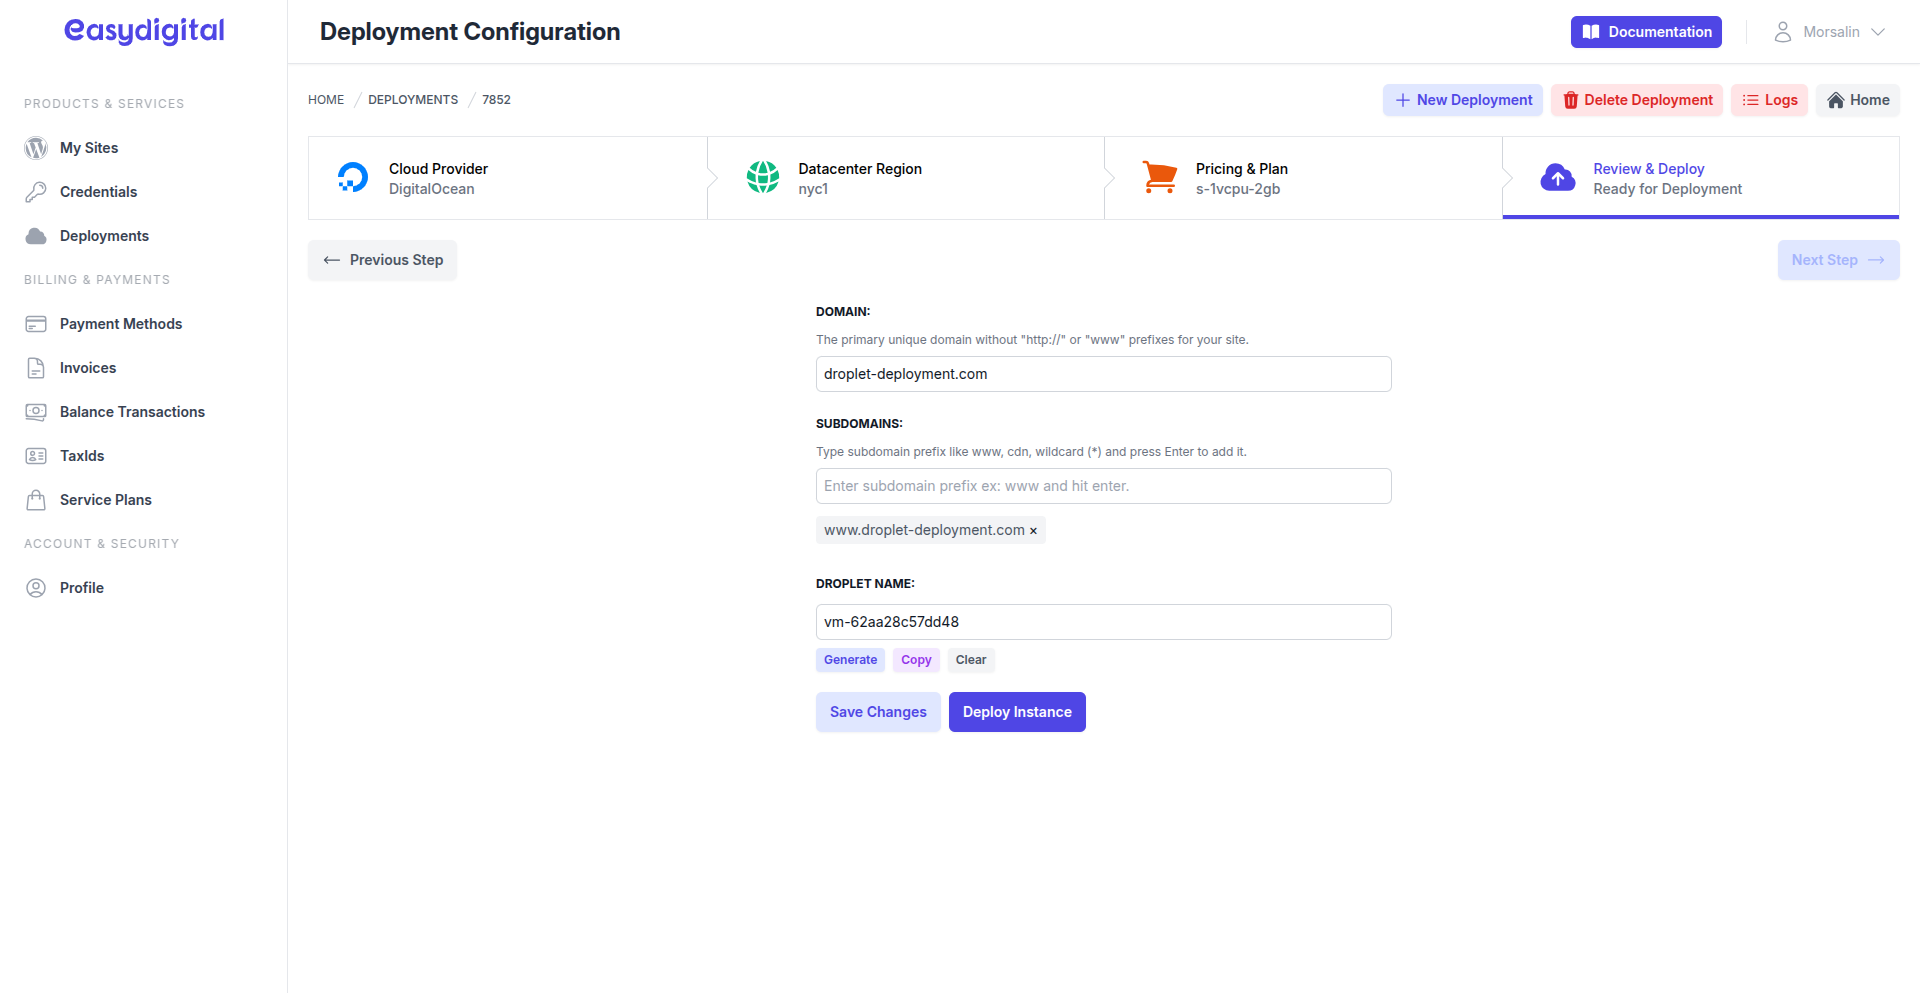Focus the subdomain prefix input field
This screenshot has height=993, width=1920.
click(x=1103, y=486)
